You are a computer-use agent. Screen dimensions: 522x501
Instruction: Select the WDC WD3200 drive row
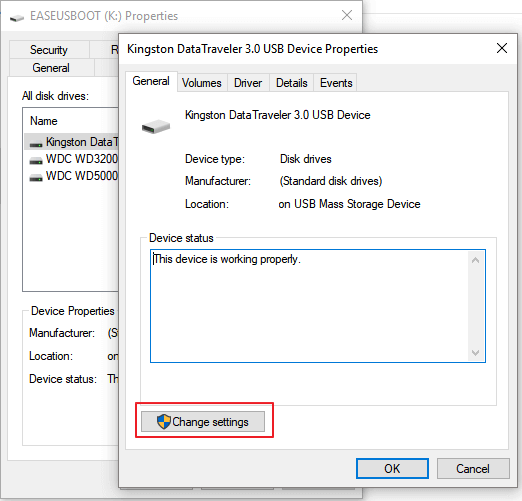(x=71, y=159)
